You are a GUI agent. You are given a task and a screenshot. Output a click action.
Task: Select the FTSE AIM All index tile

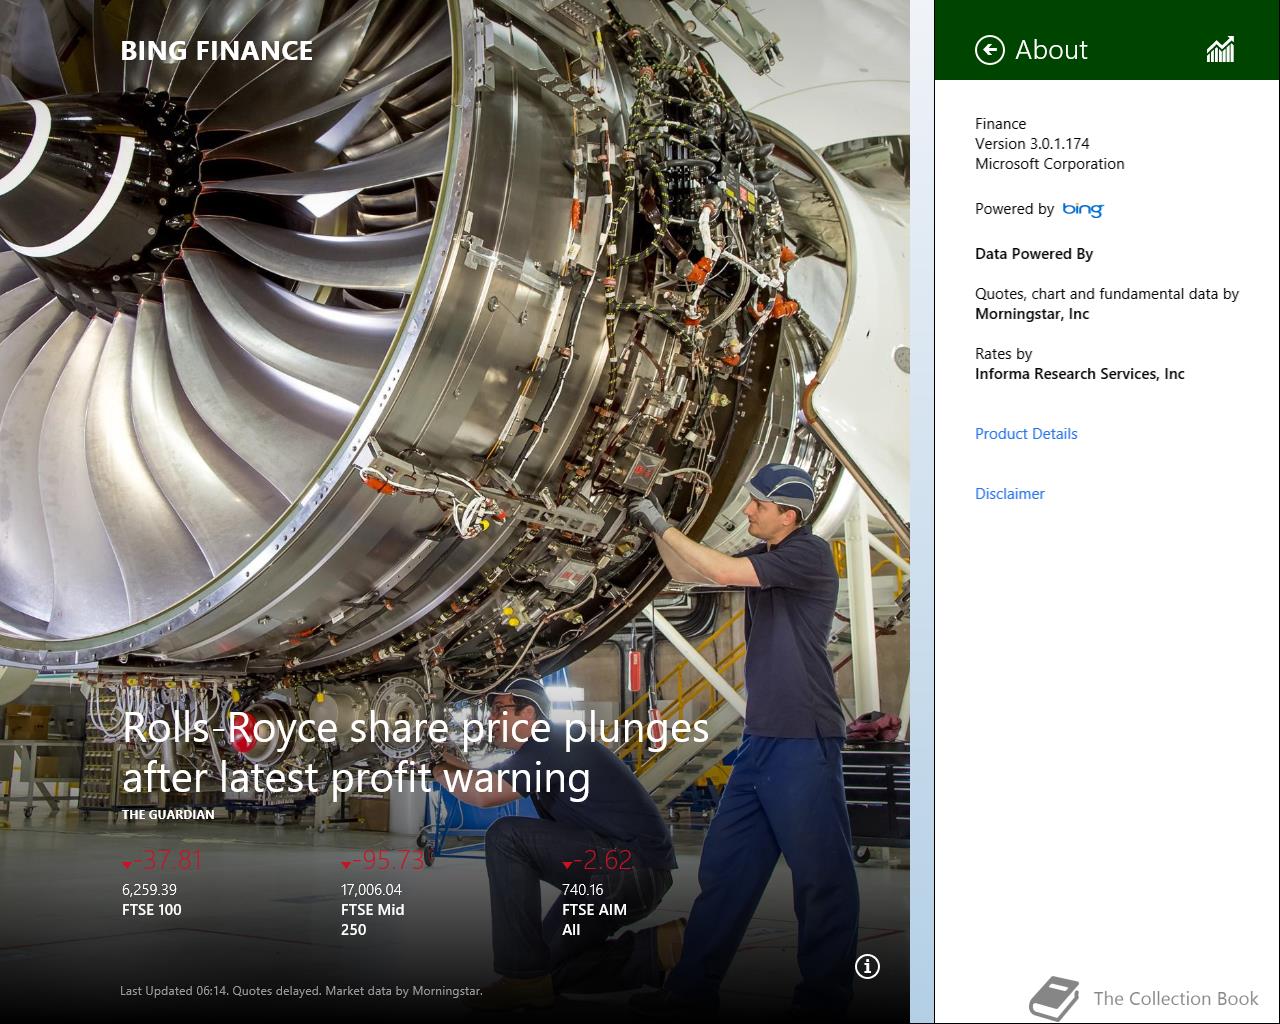(598, 893)
